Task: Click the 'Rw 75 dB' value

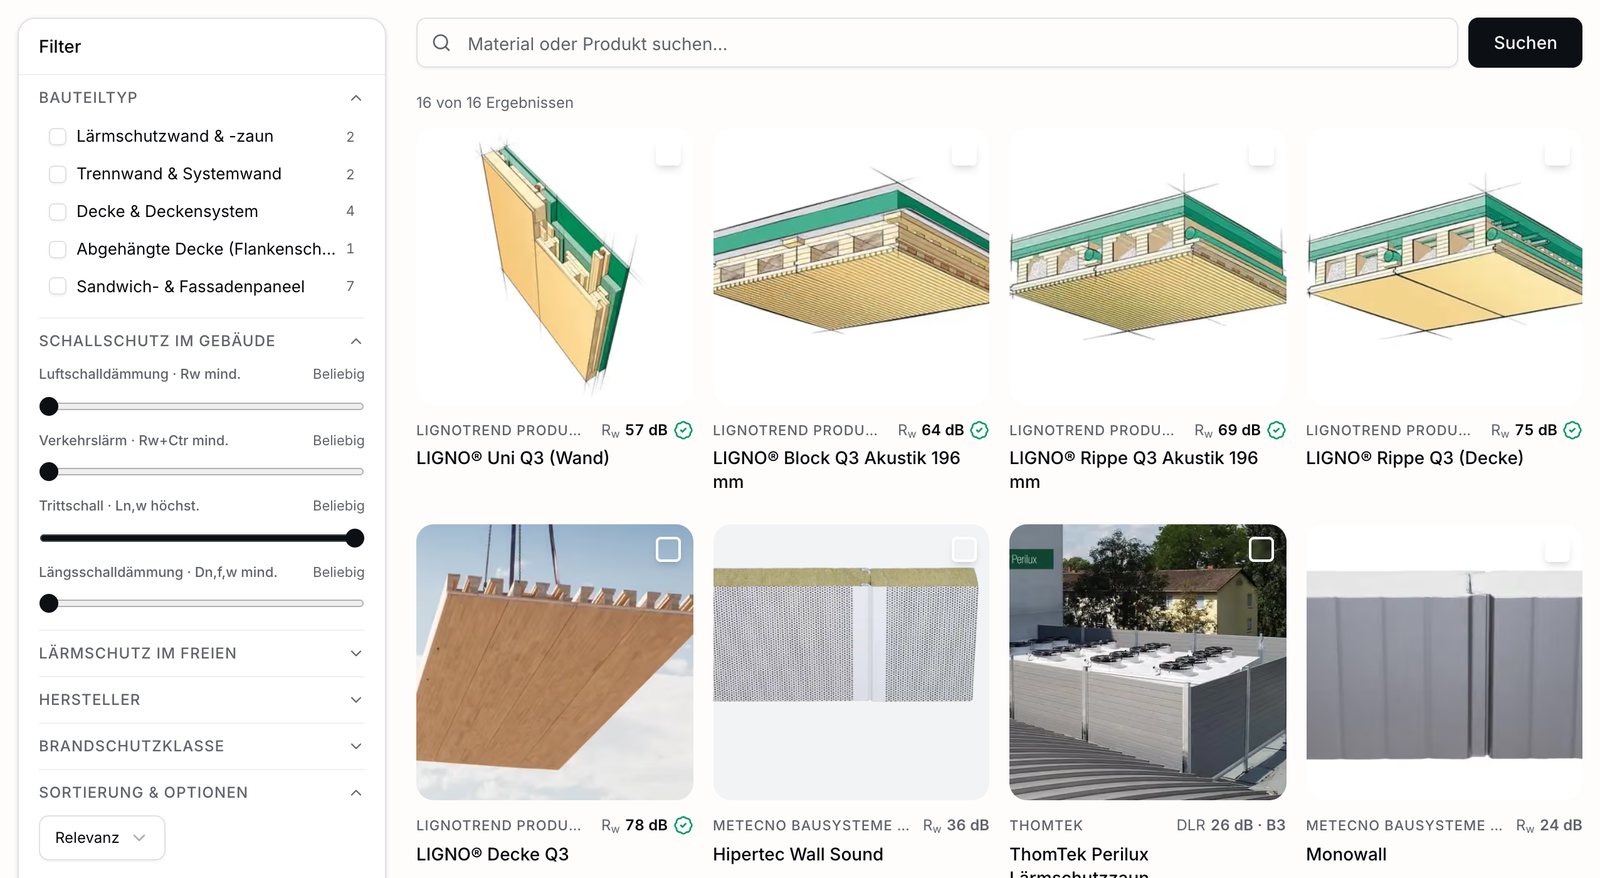Action: (1524, 430)
